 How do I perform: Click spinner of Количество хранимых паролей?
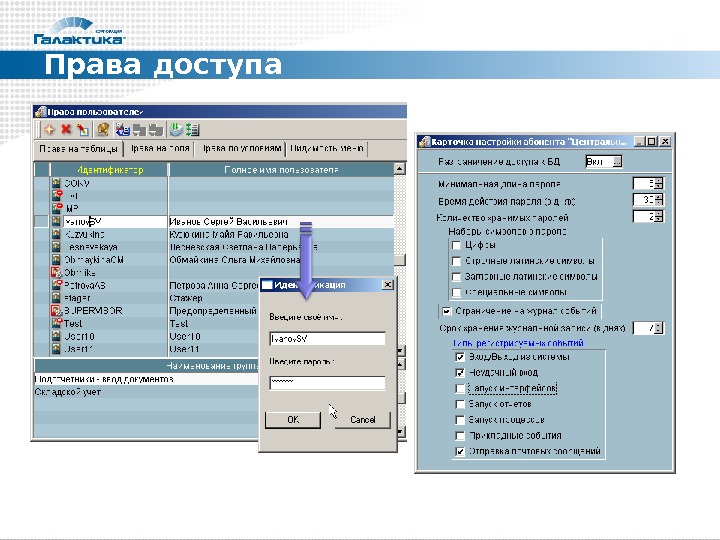point(659,216)
